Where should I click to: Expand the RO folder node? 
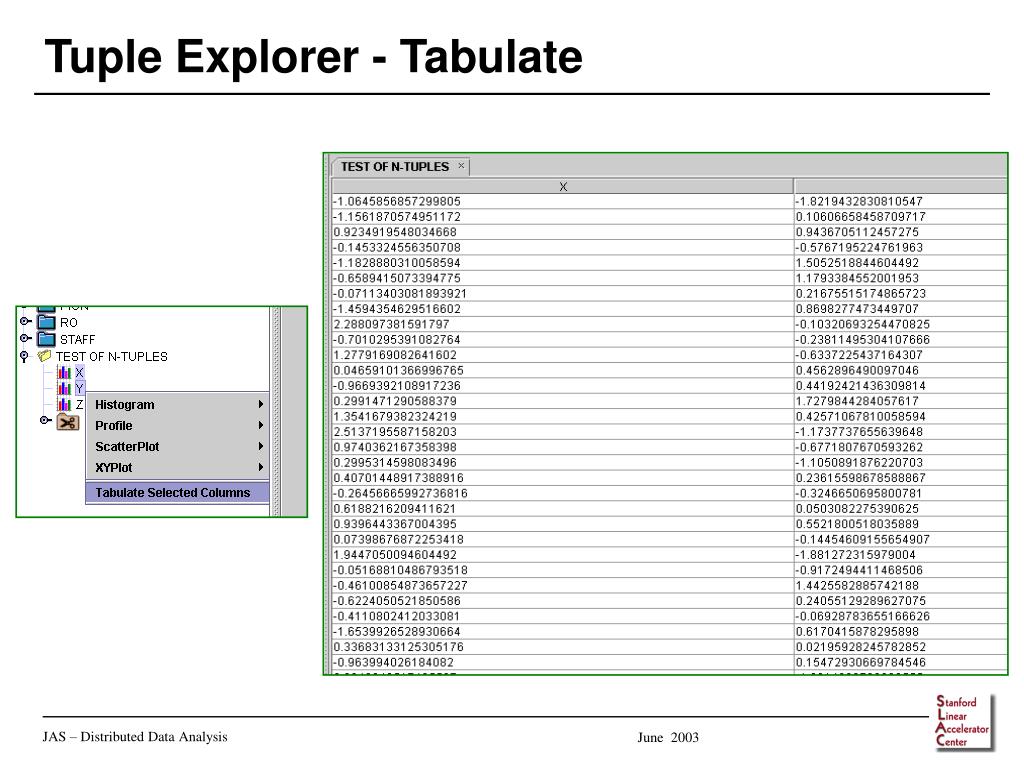coord(25,321)
